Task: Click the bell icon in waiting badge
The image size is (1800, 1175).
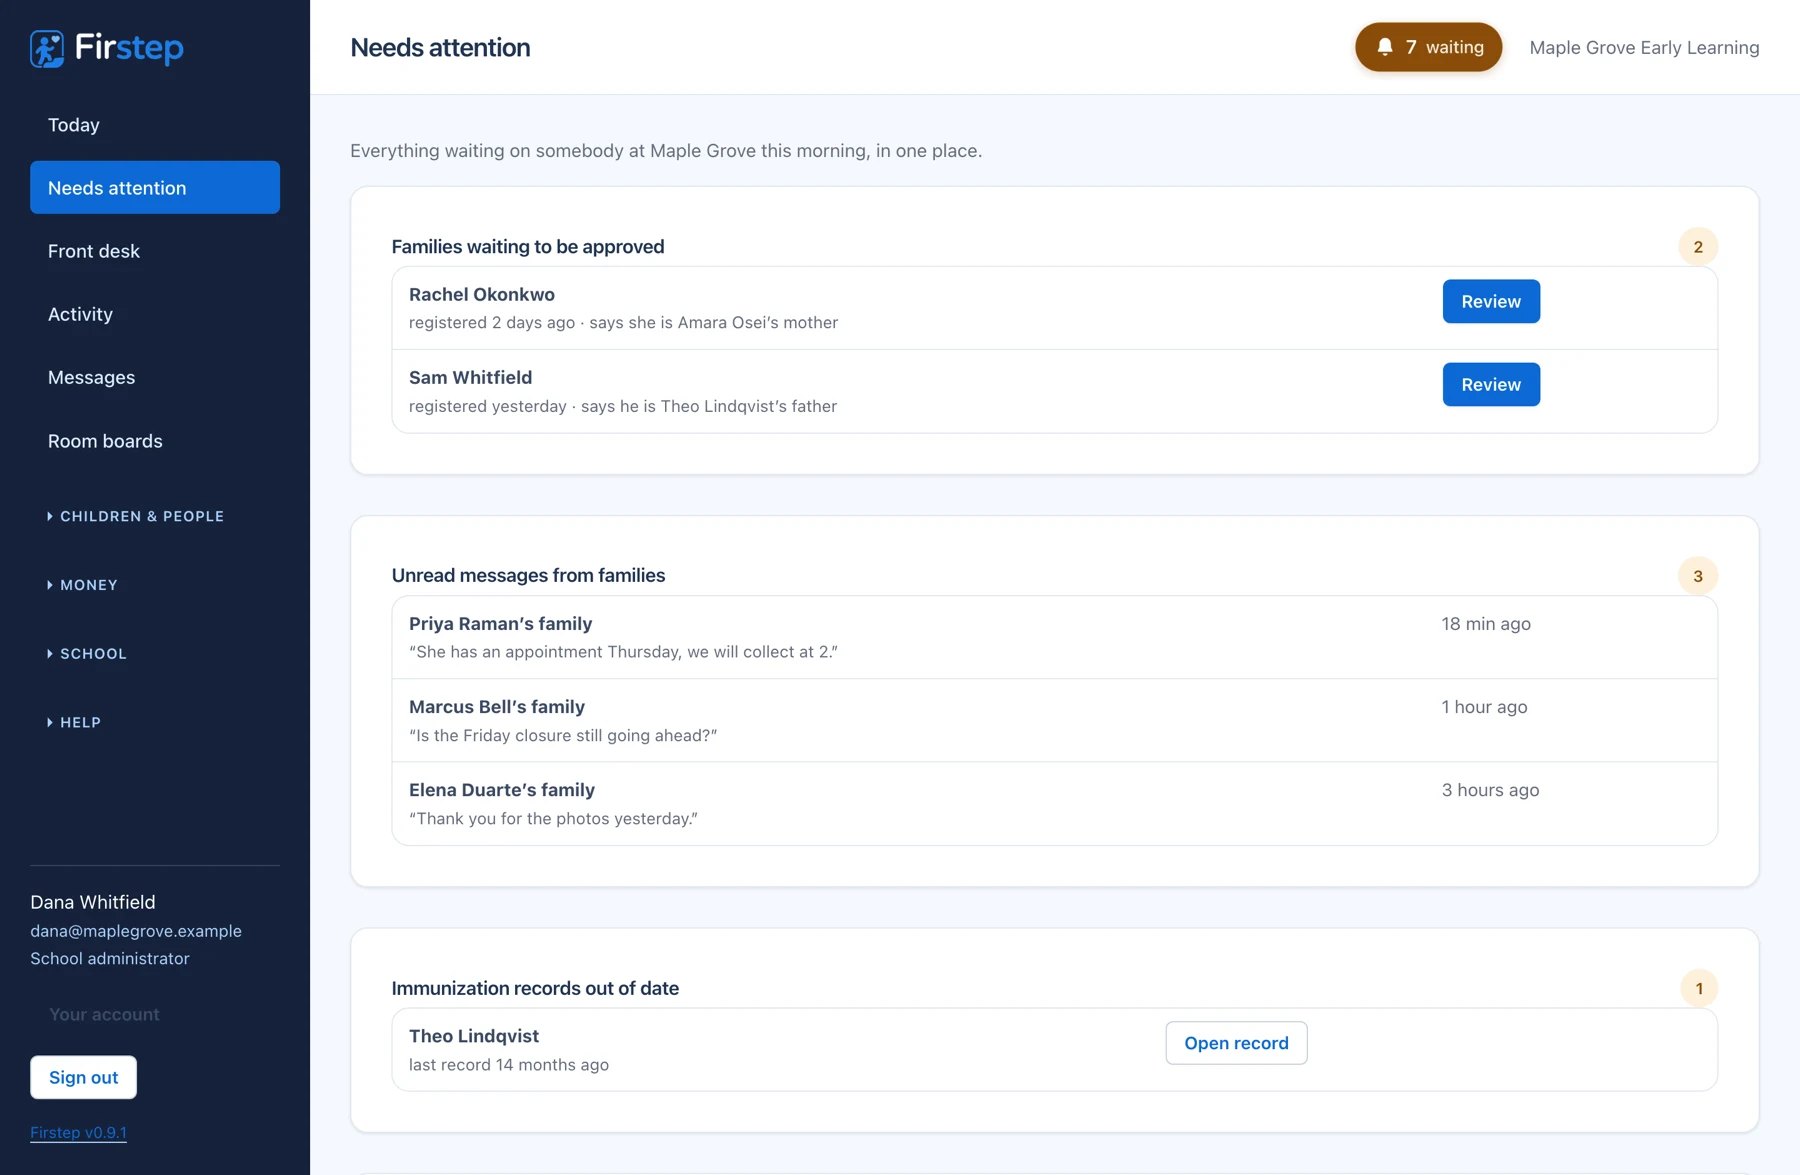Action: coord(1385,47)
